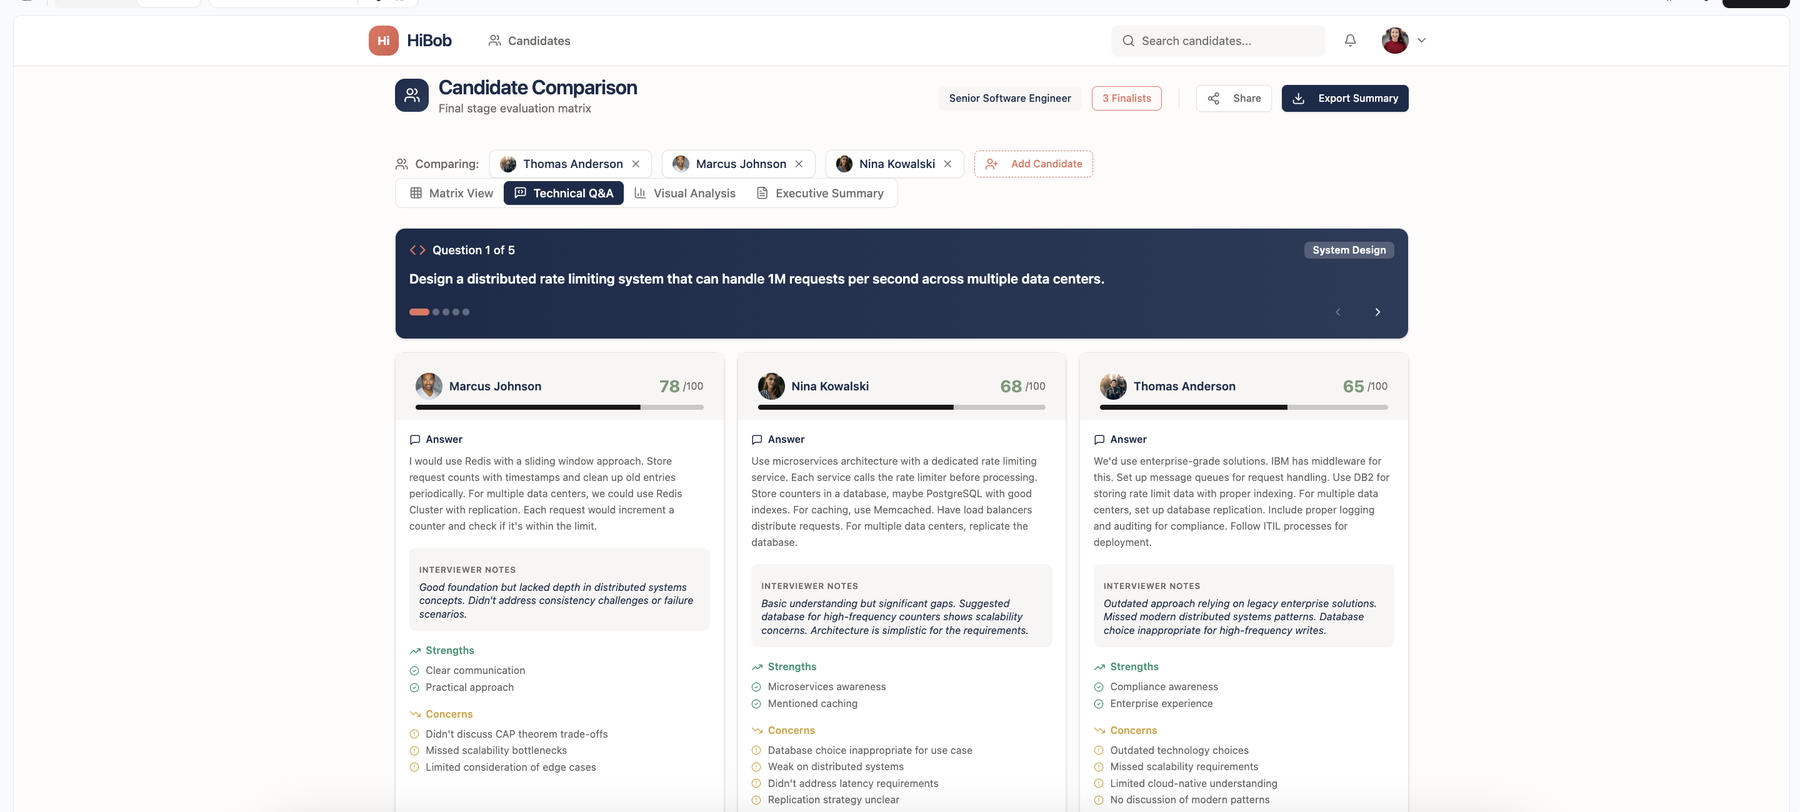Click Nina Kowalski's score progress bar
The height and width of the screenshot is (812, 1800).
click(901, 407)
